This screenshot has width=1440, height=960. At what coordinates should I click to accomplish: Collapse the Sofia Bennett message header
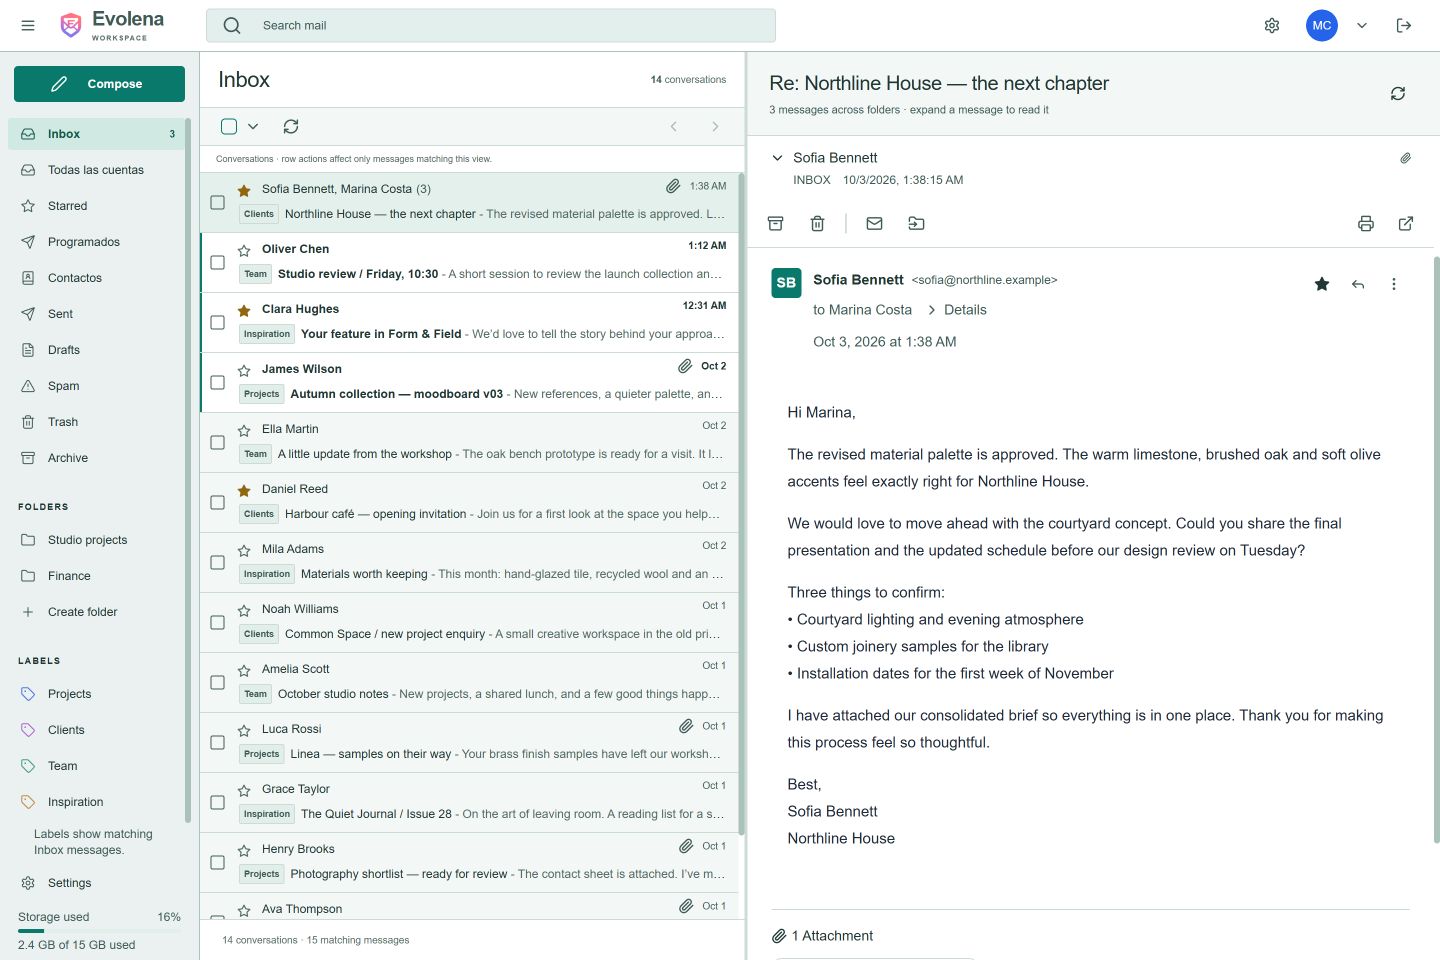coord(777,158)
